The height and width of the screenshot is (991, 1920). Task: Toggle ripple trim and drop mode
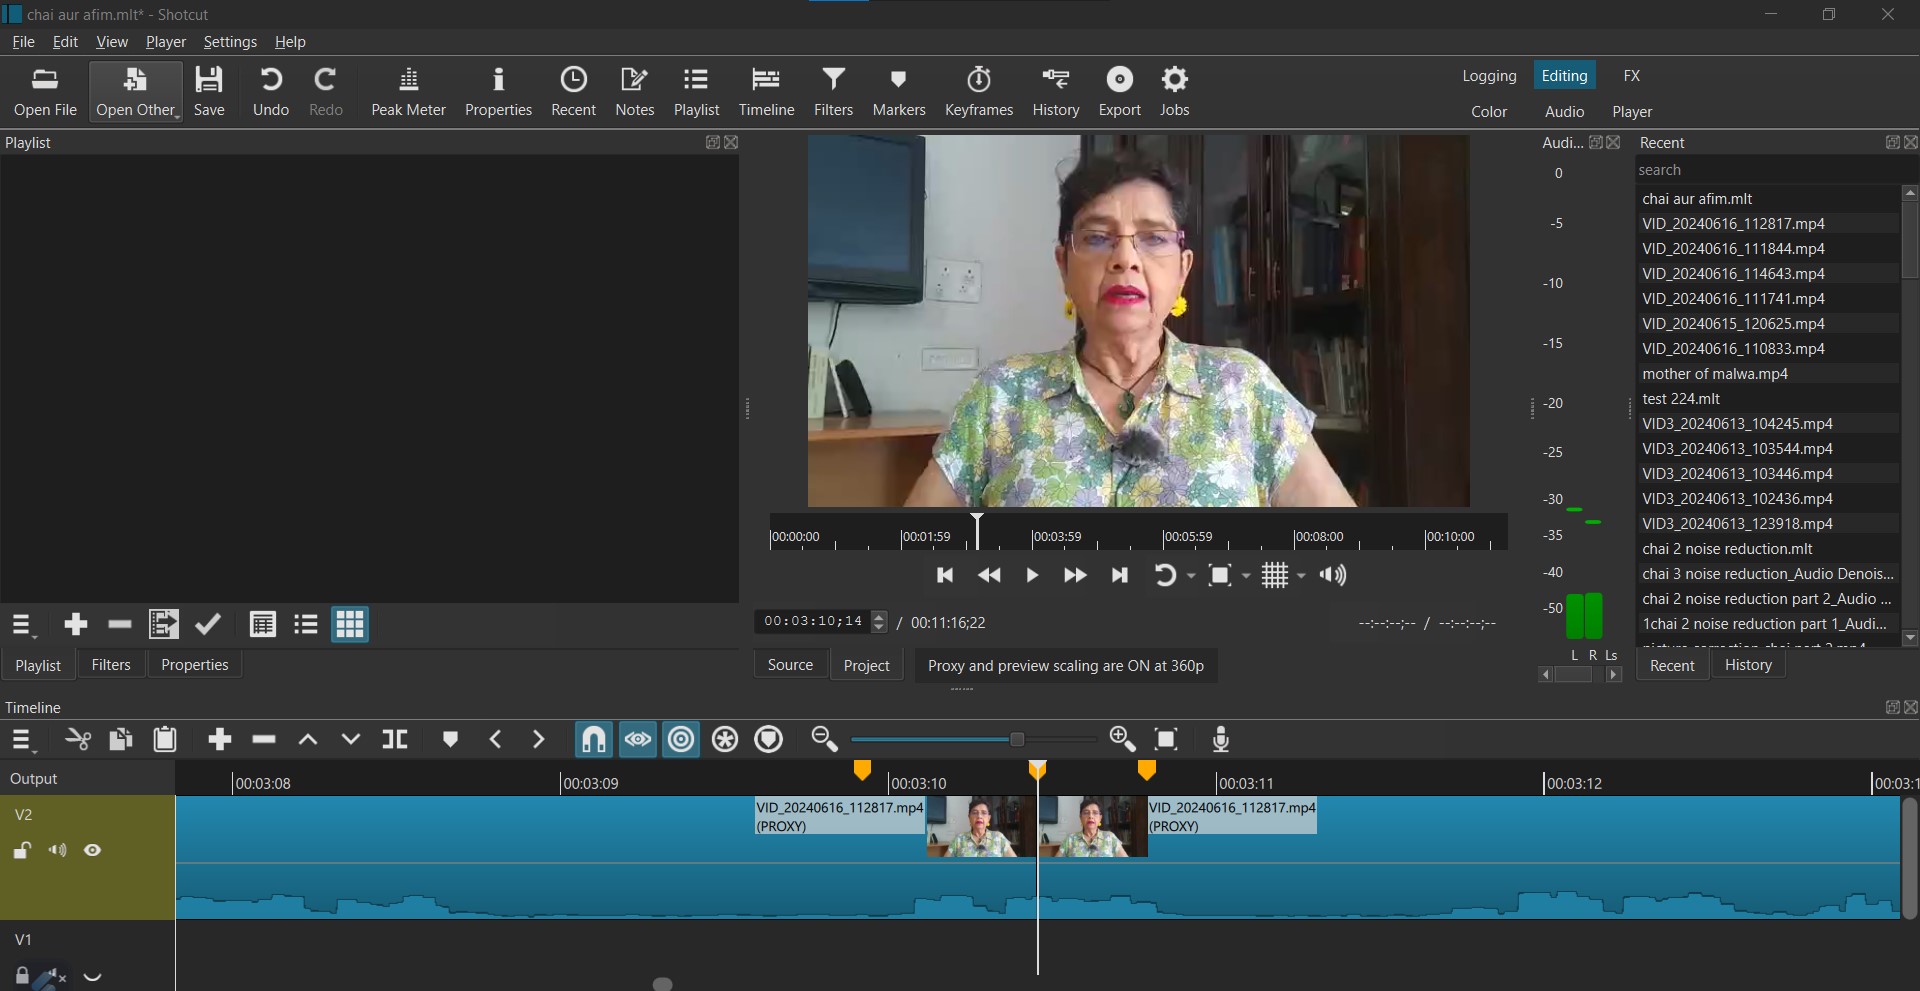(681, 740)
